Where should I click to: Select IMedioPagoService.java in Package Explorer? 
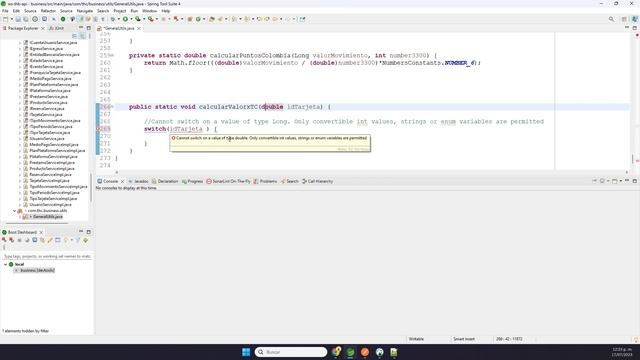click(50, 78)
